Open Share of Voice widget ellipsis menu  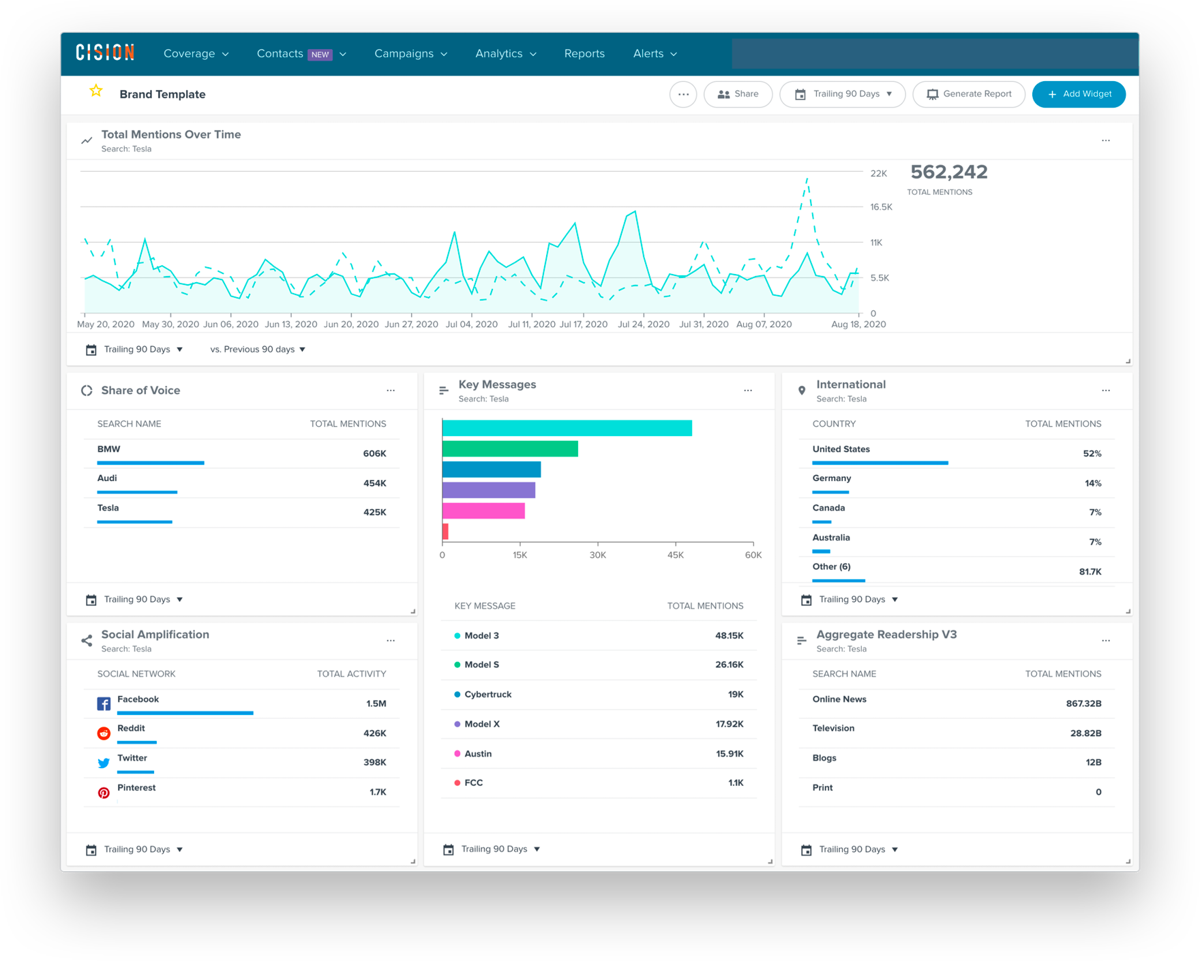391,391
